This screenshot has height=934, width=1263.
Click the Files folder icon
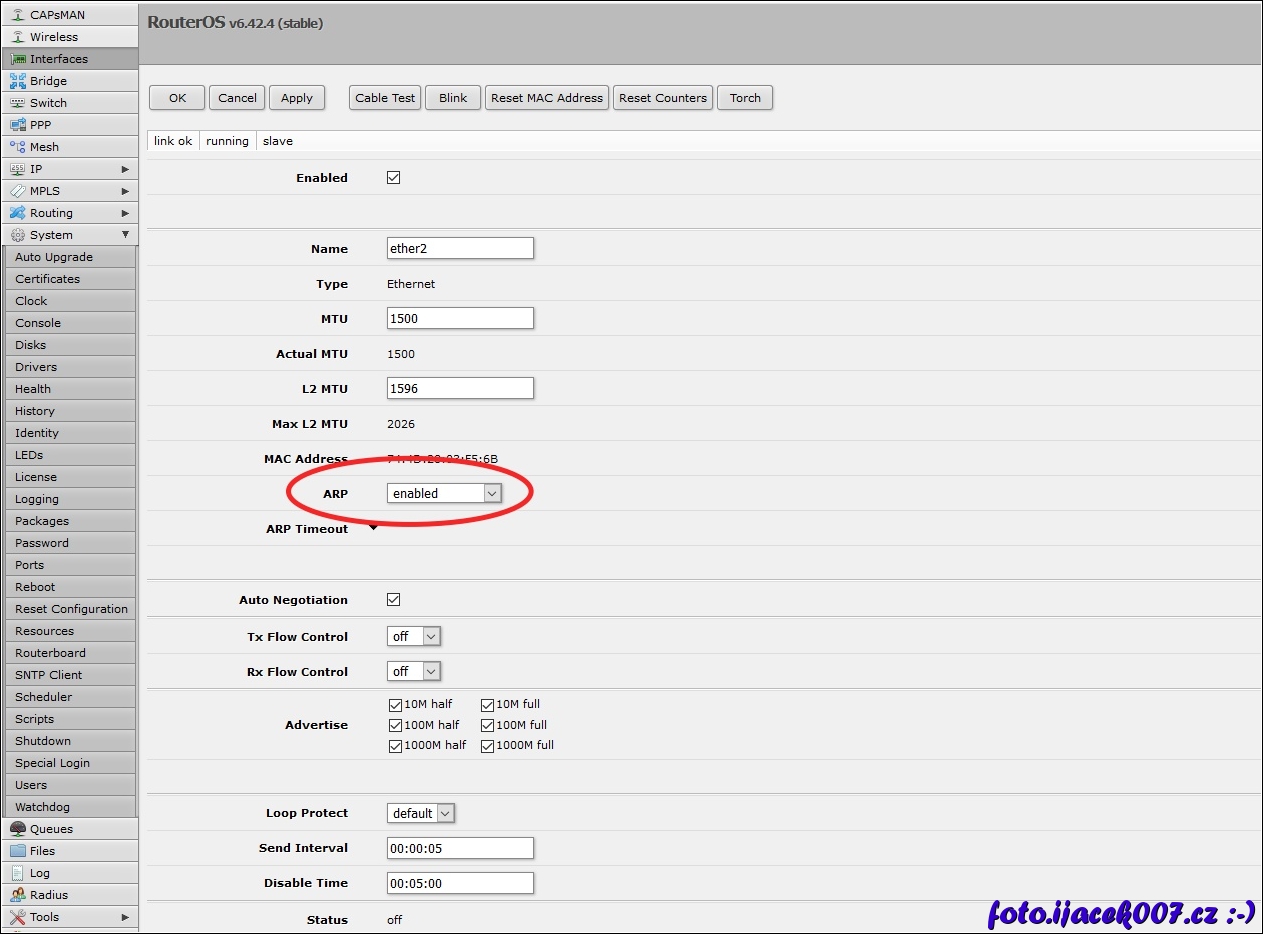(18, 851)
